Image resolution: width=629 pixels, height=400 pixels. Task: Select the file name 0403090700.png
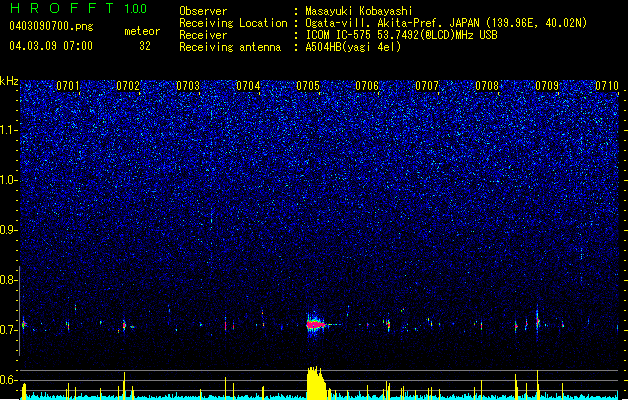pos(51,26)
